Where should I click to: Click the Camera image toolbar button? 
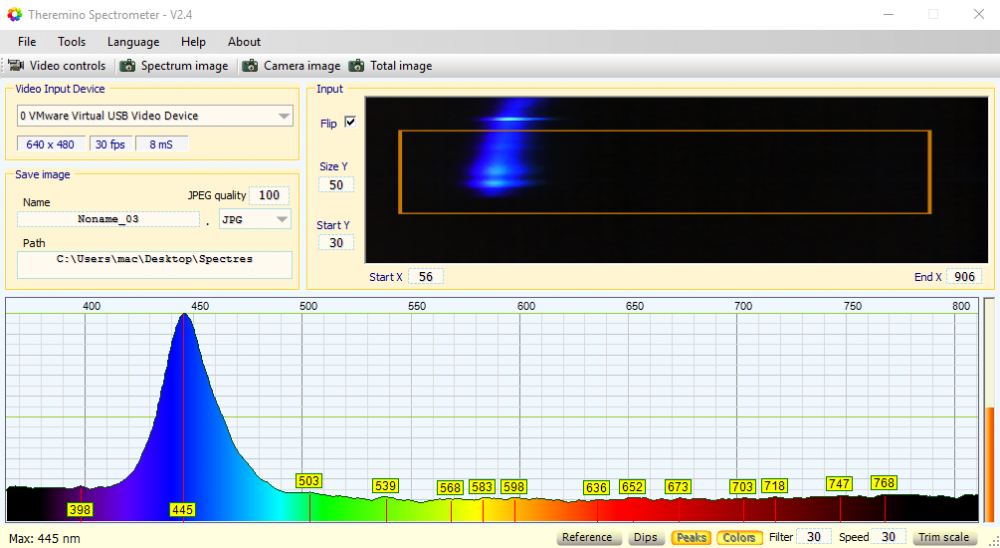click(x=293, y=66)
